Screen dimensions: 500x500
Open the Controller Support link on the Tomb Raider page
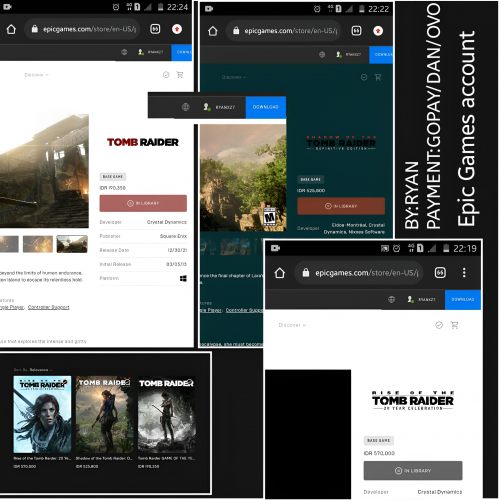(49, 307)
